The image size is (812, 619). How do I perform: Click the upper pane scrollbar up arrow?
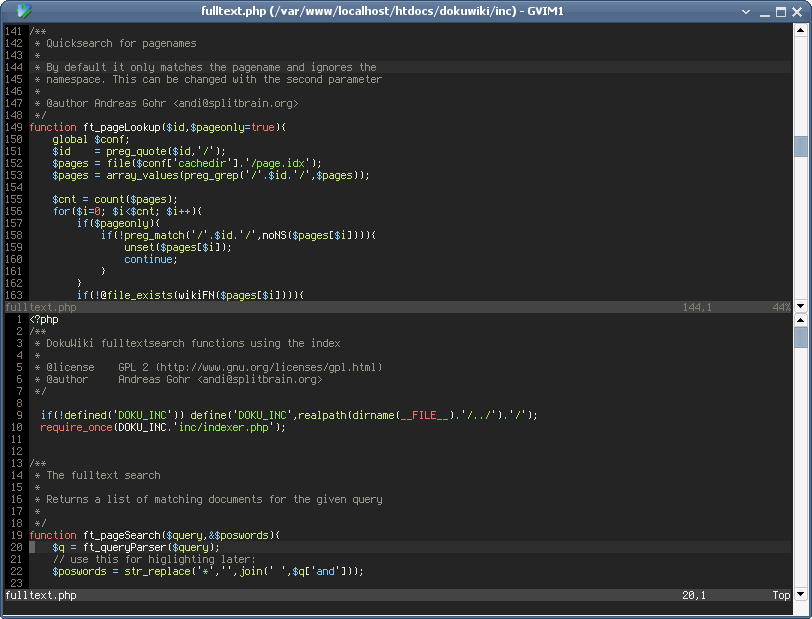tap(801, 31)
